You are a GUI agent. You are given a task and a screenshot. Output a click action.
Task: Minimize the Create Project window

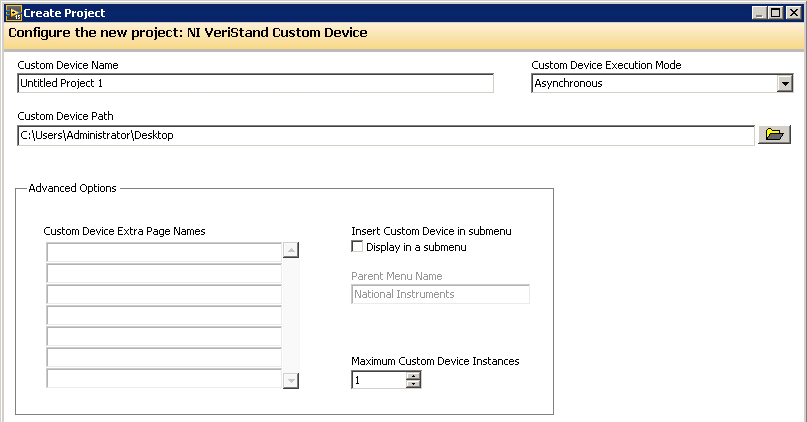(x=759, y=13)
